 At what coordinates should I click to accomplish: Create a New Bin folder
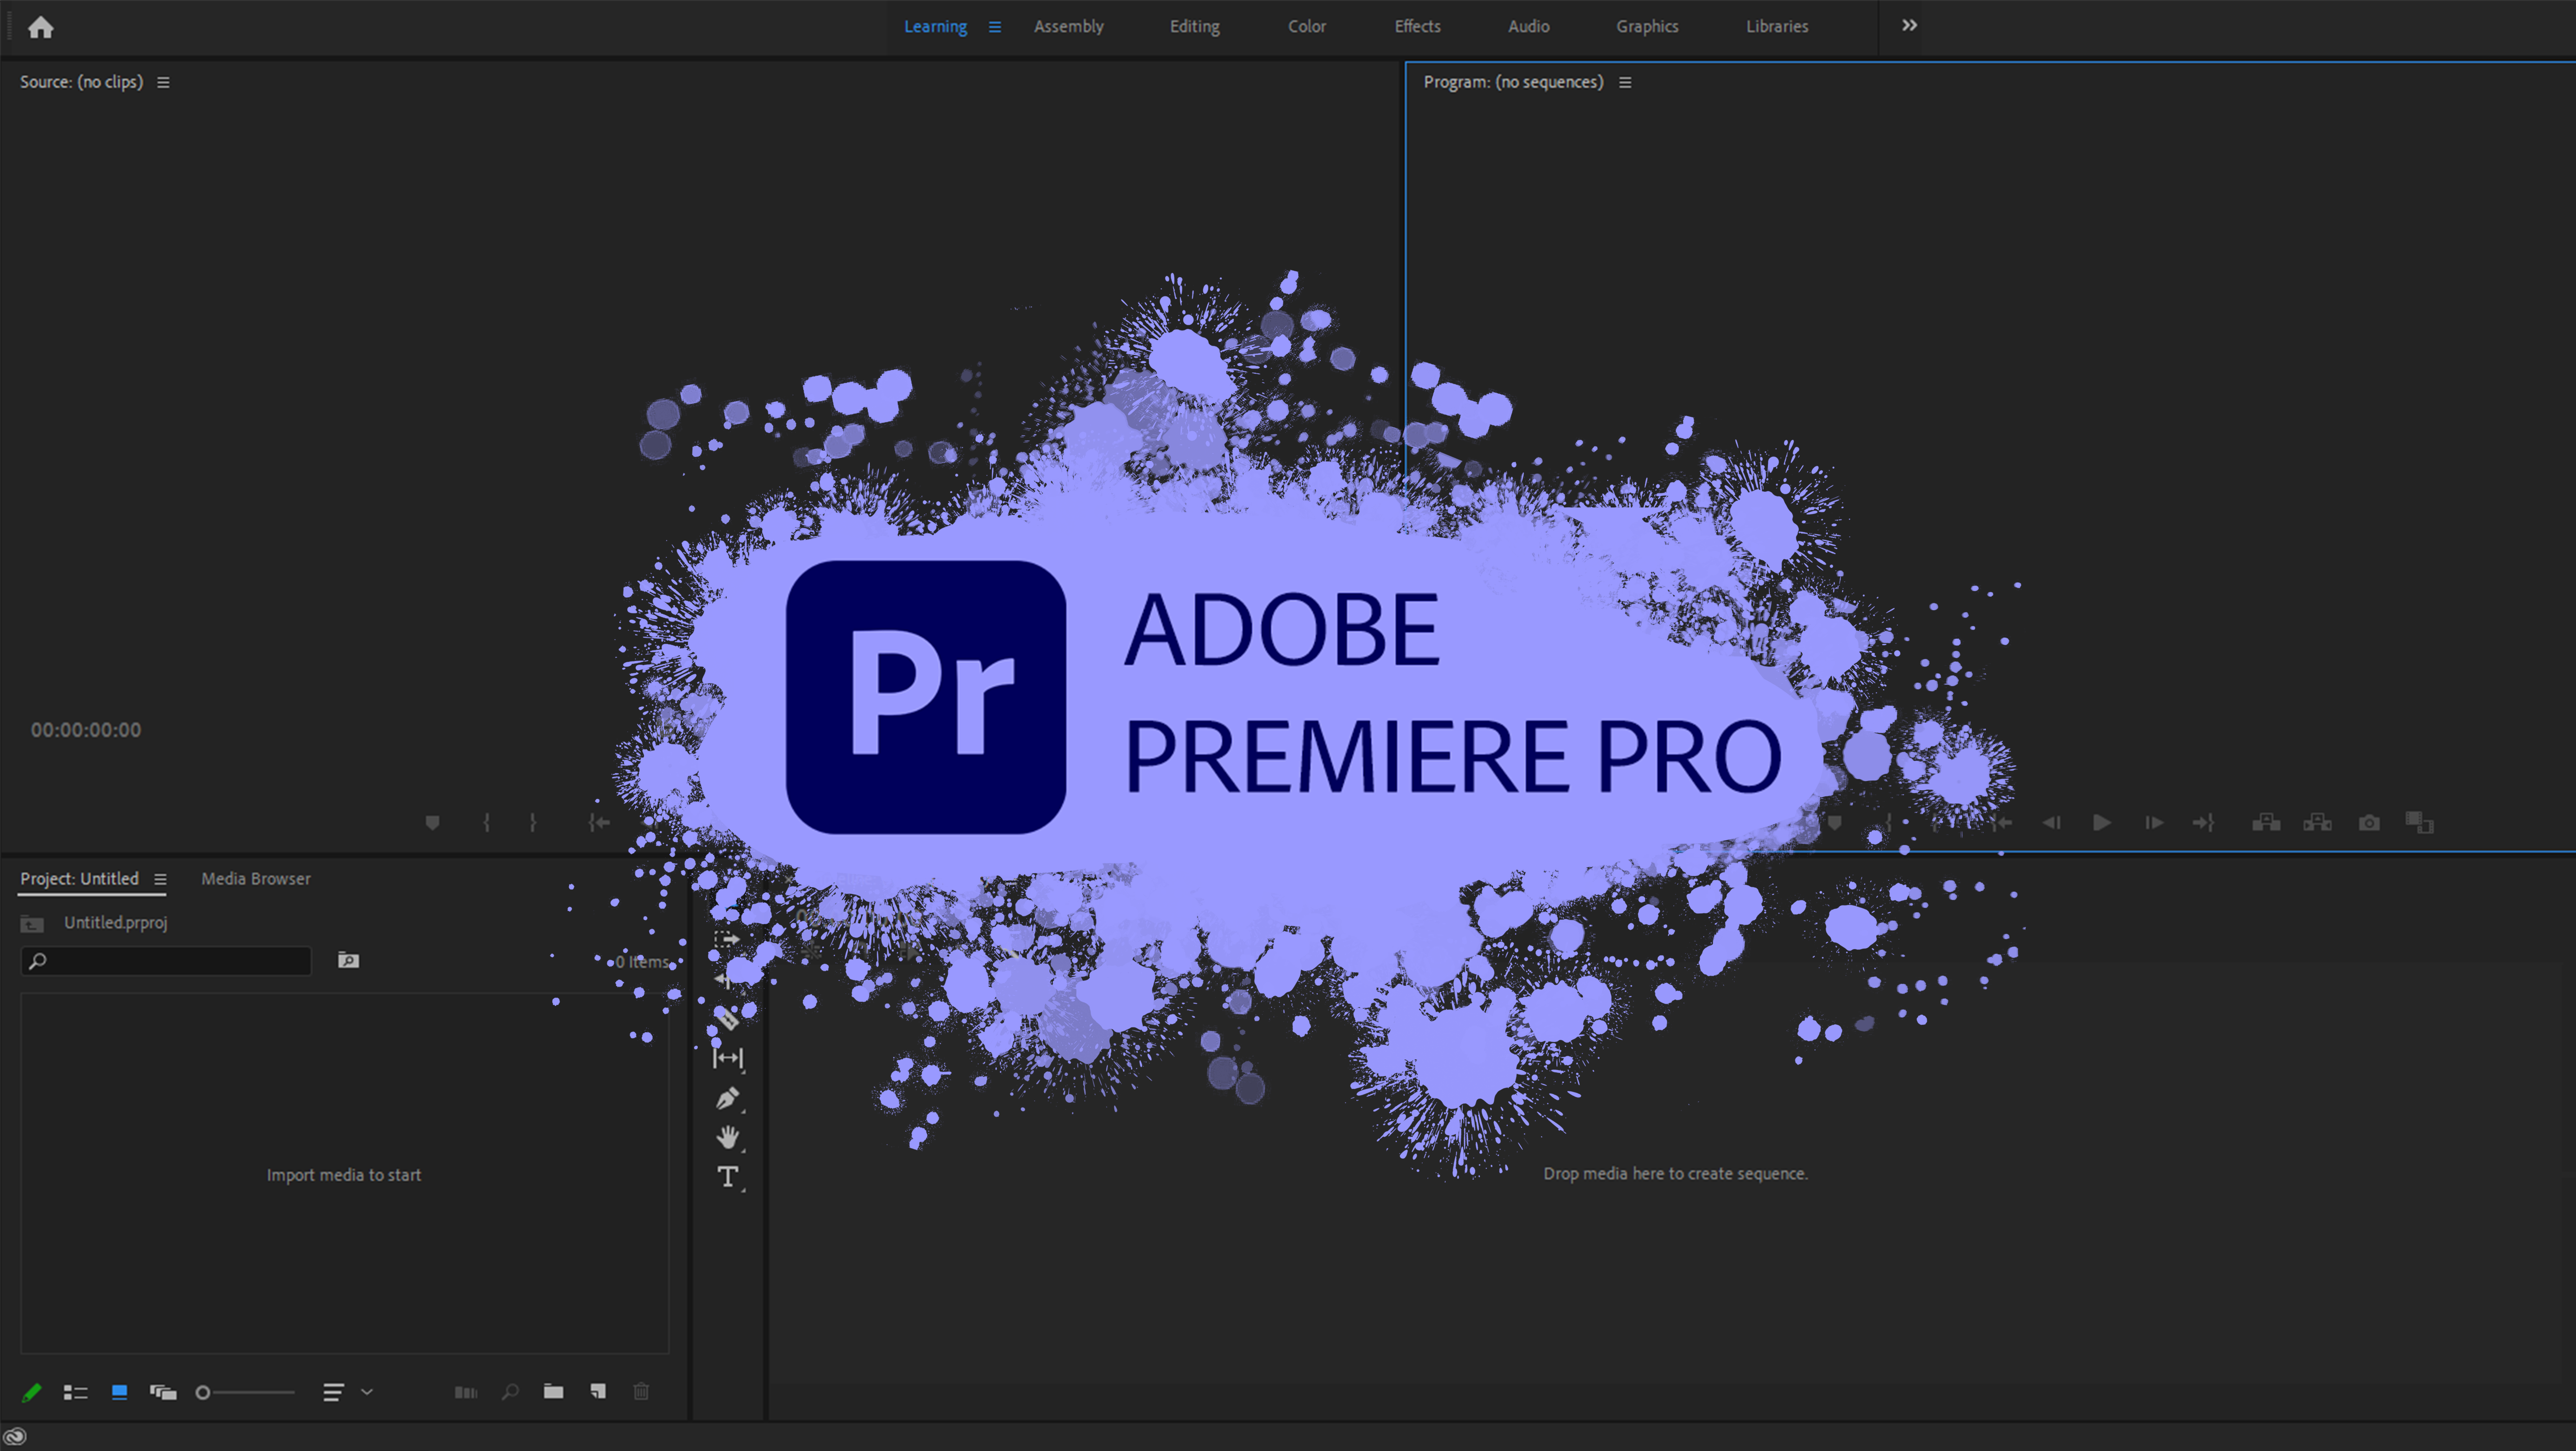(553, 1391)
